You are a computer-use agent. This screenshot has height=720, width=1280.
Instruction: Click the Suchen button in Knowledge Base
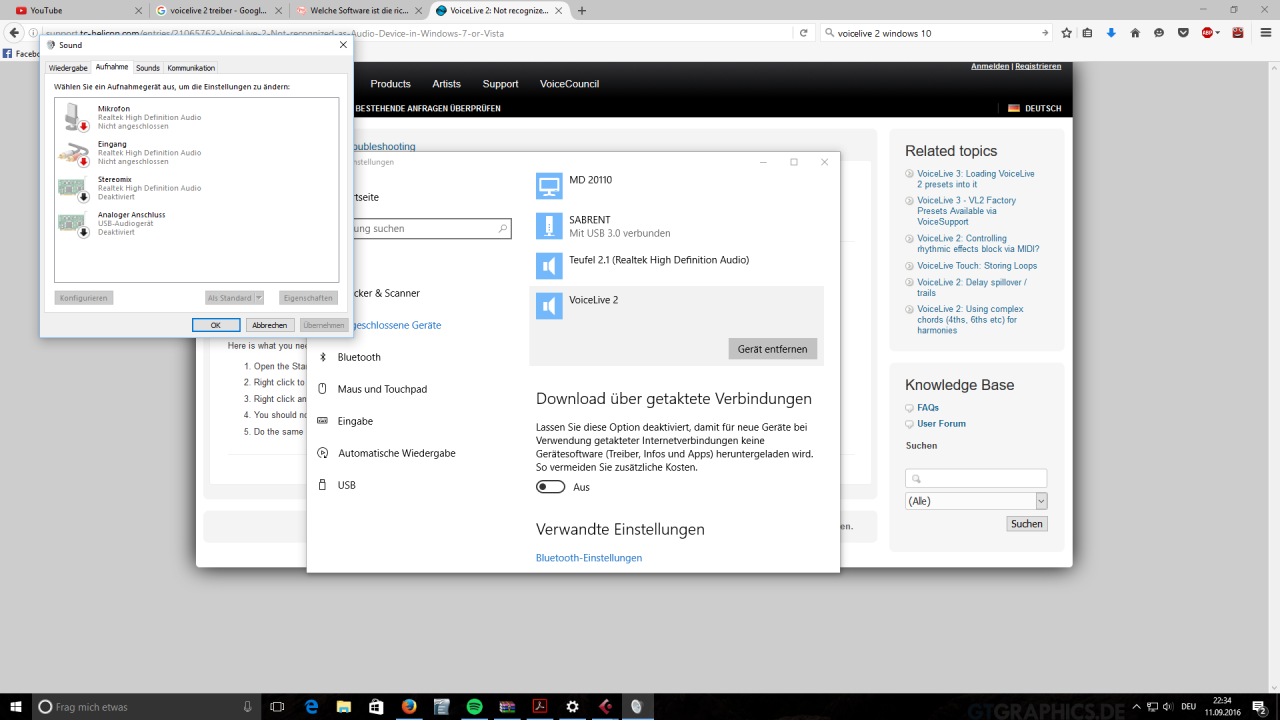pyautogui.click(x=1027, y=524)
